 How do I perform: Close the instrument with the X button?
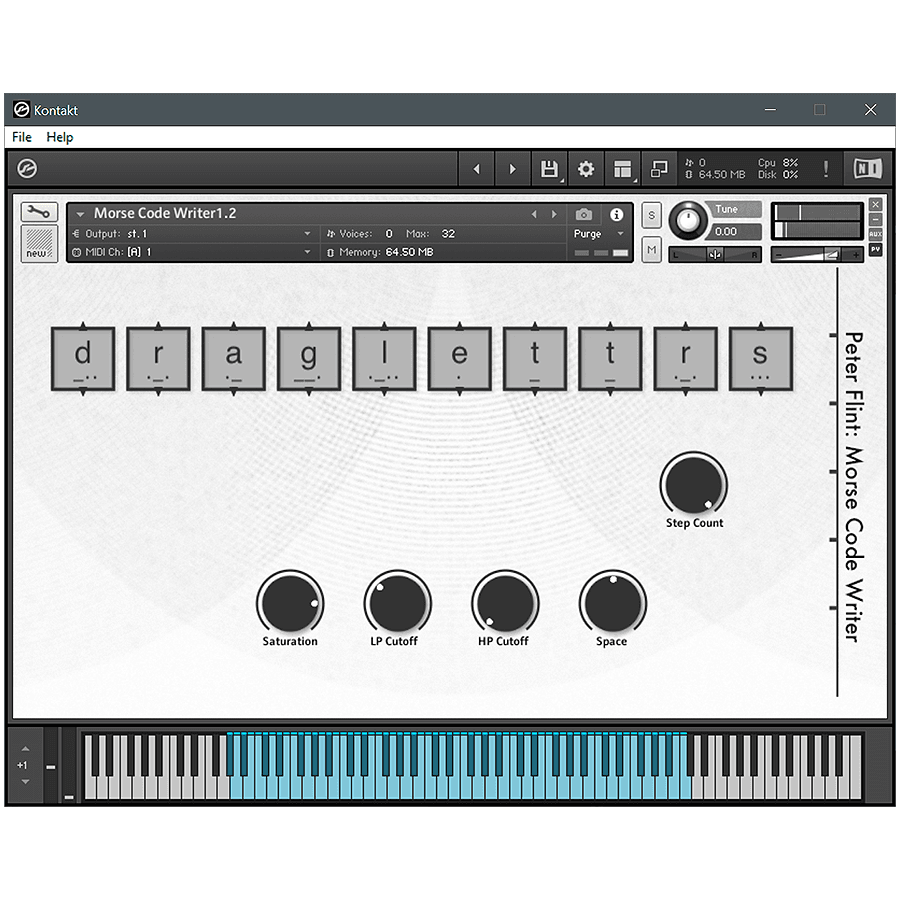[875, 204]
